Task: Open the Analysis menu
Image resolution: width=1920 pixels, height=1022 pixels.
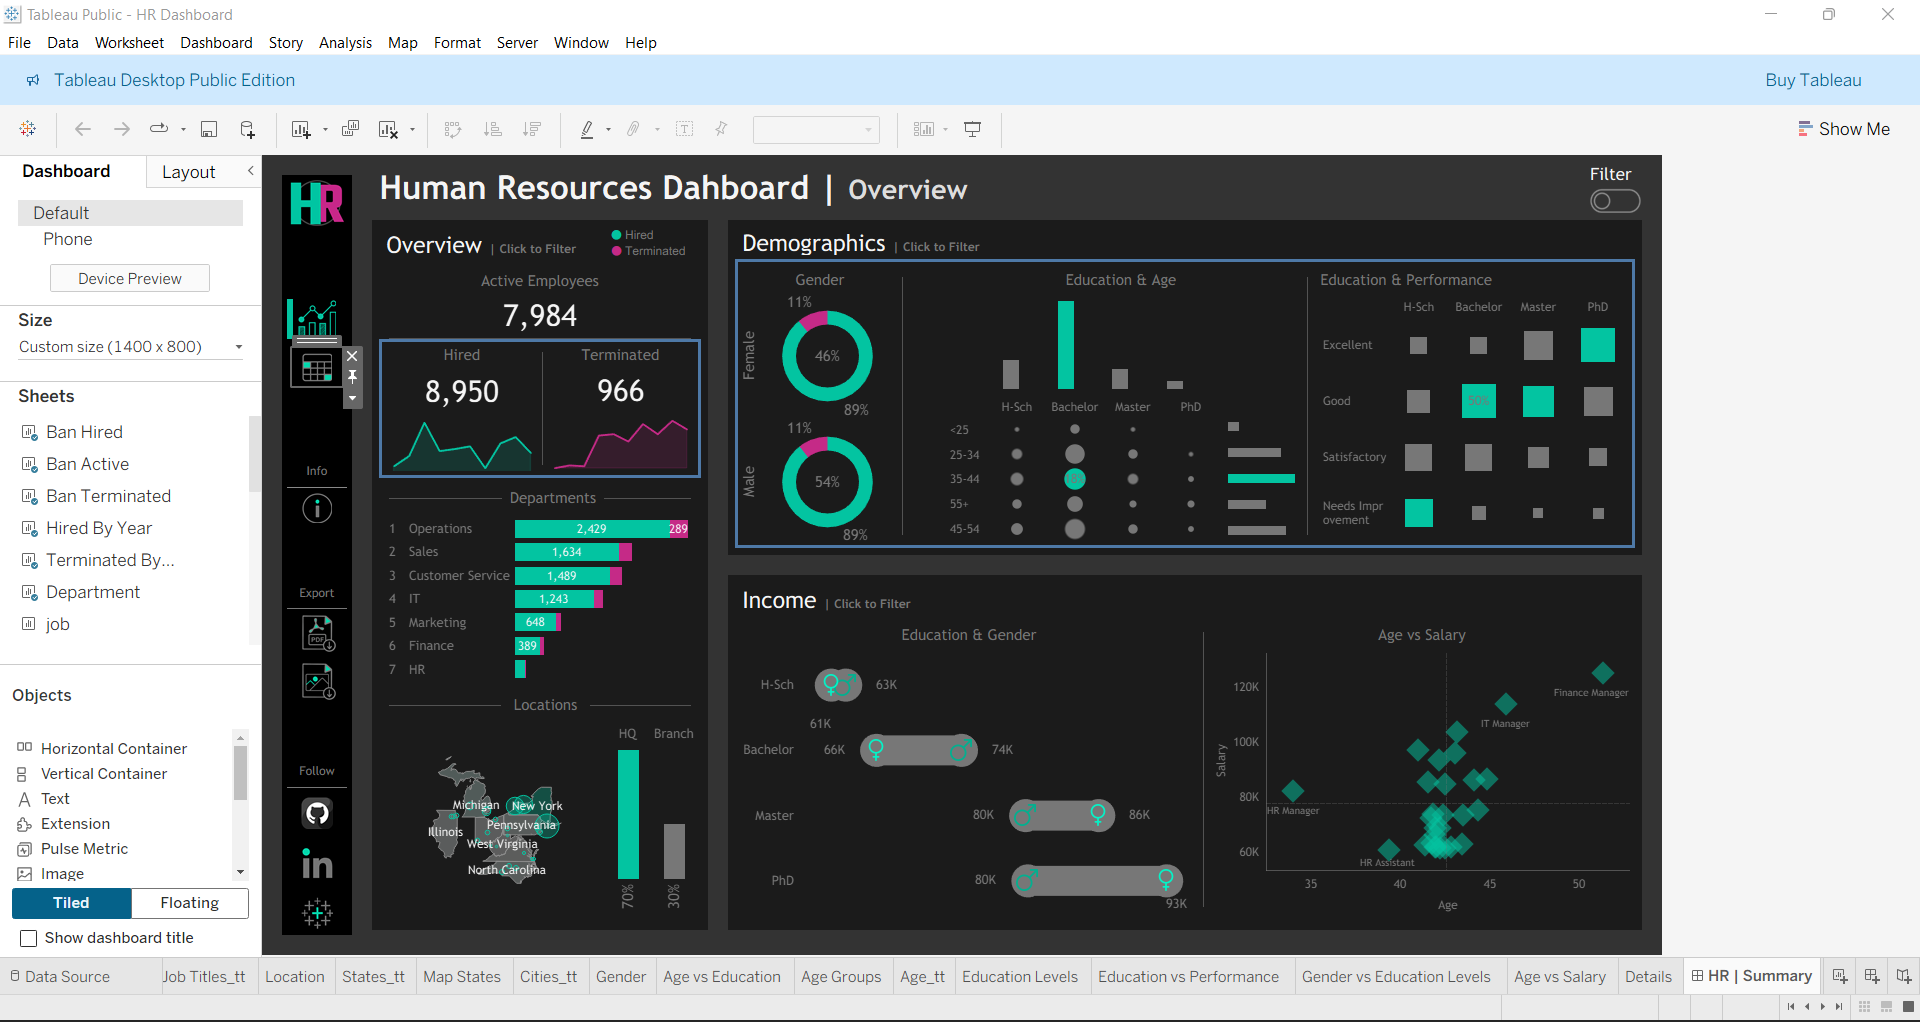Action: pos(345,42)
